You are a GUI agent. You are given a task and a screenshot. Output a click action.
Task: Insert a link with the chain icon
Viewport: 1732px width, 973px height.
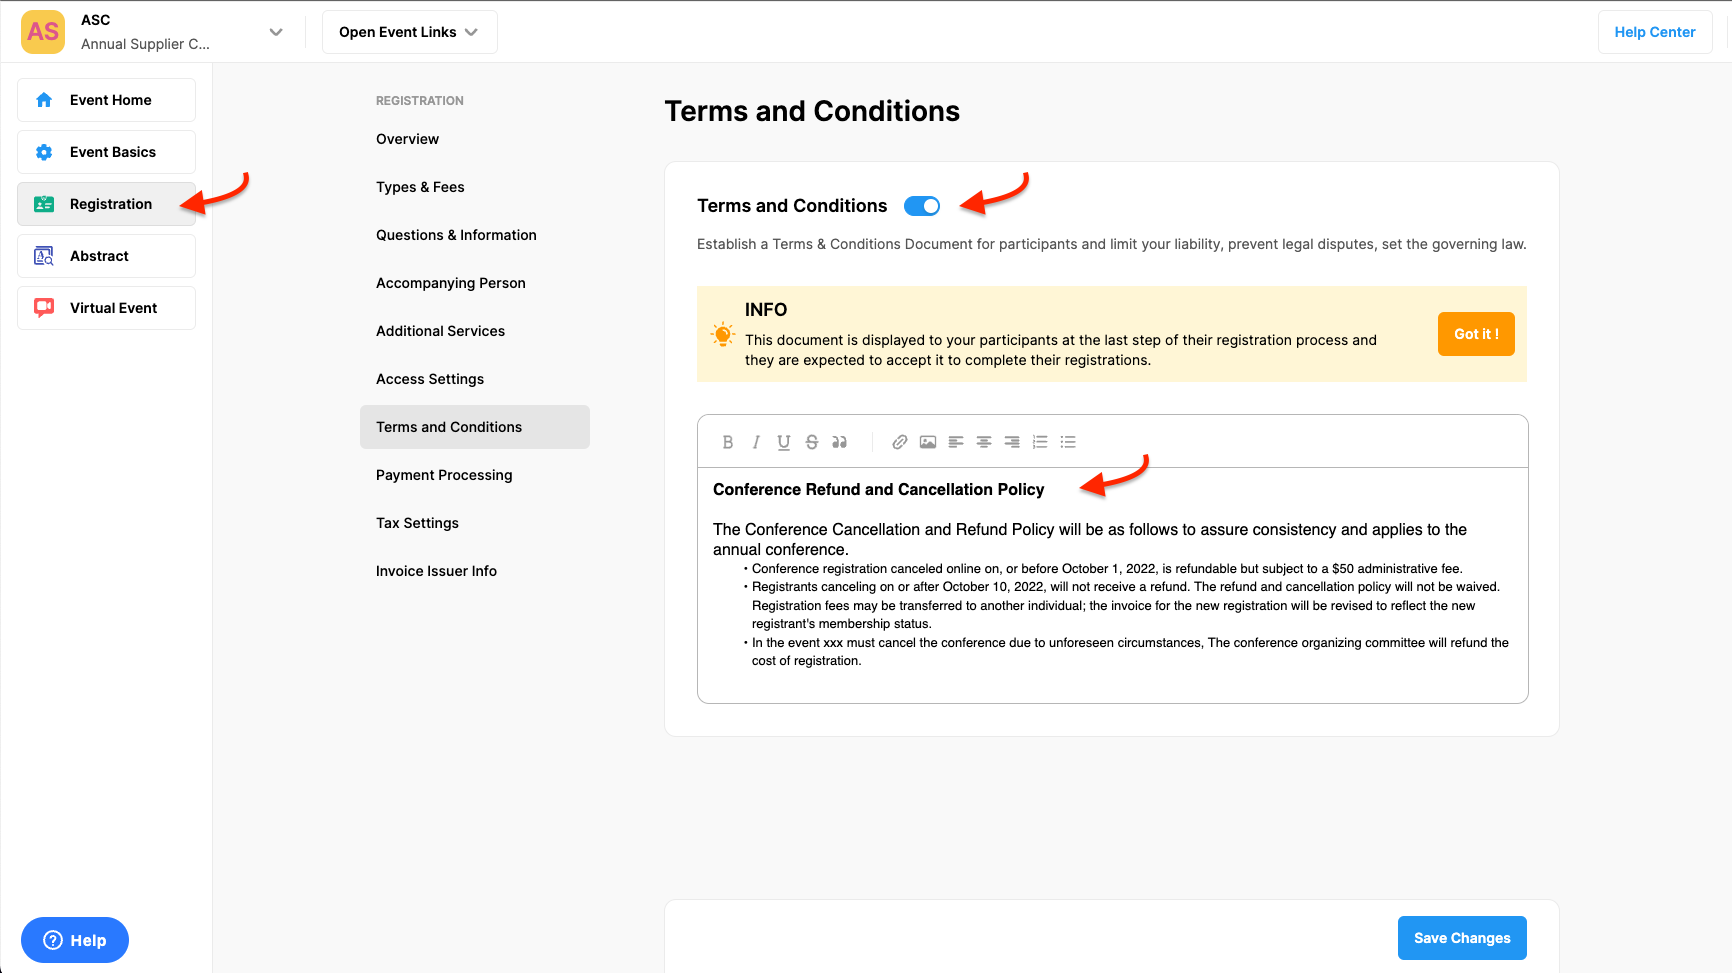pos(900,442)
